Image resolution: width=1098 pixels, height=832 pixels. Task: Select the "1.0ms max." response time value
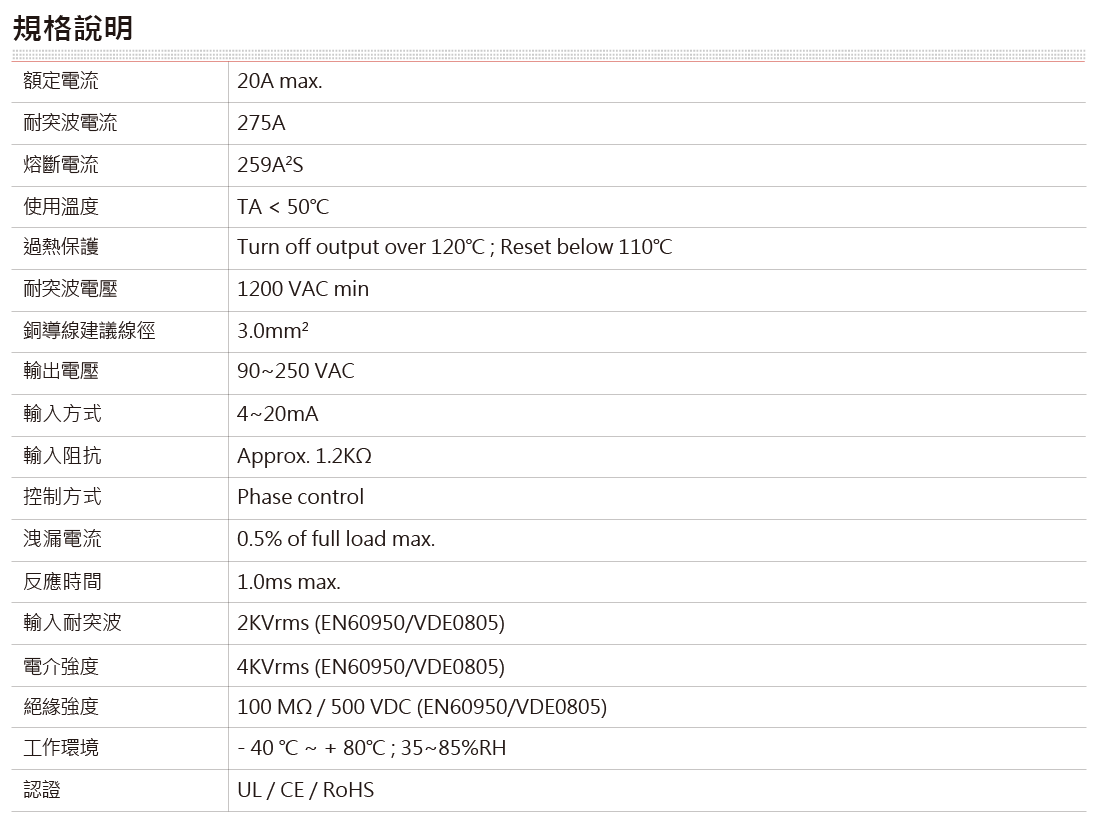point(288,582)
